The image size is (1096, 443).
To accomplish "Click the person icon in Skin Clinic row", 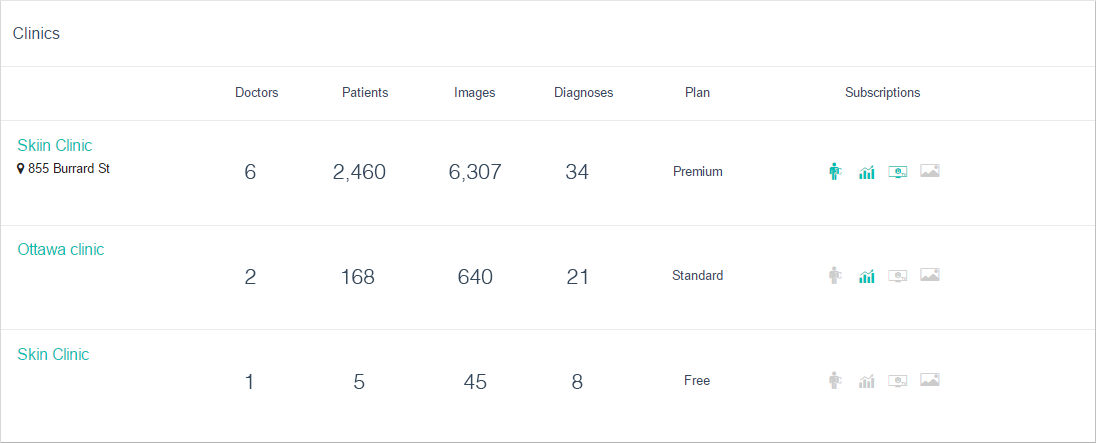I will 835,380.
